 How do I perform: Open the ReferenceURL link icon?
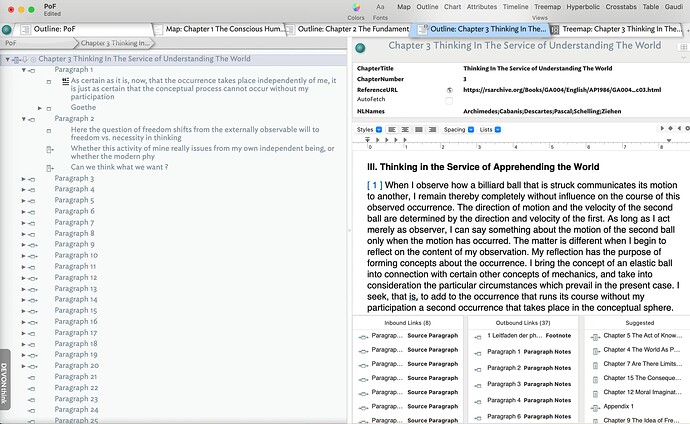449,90
